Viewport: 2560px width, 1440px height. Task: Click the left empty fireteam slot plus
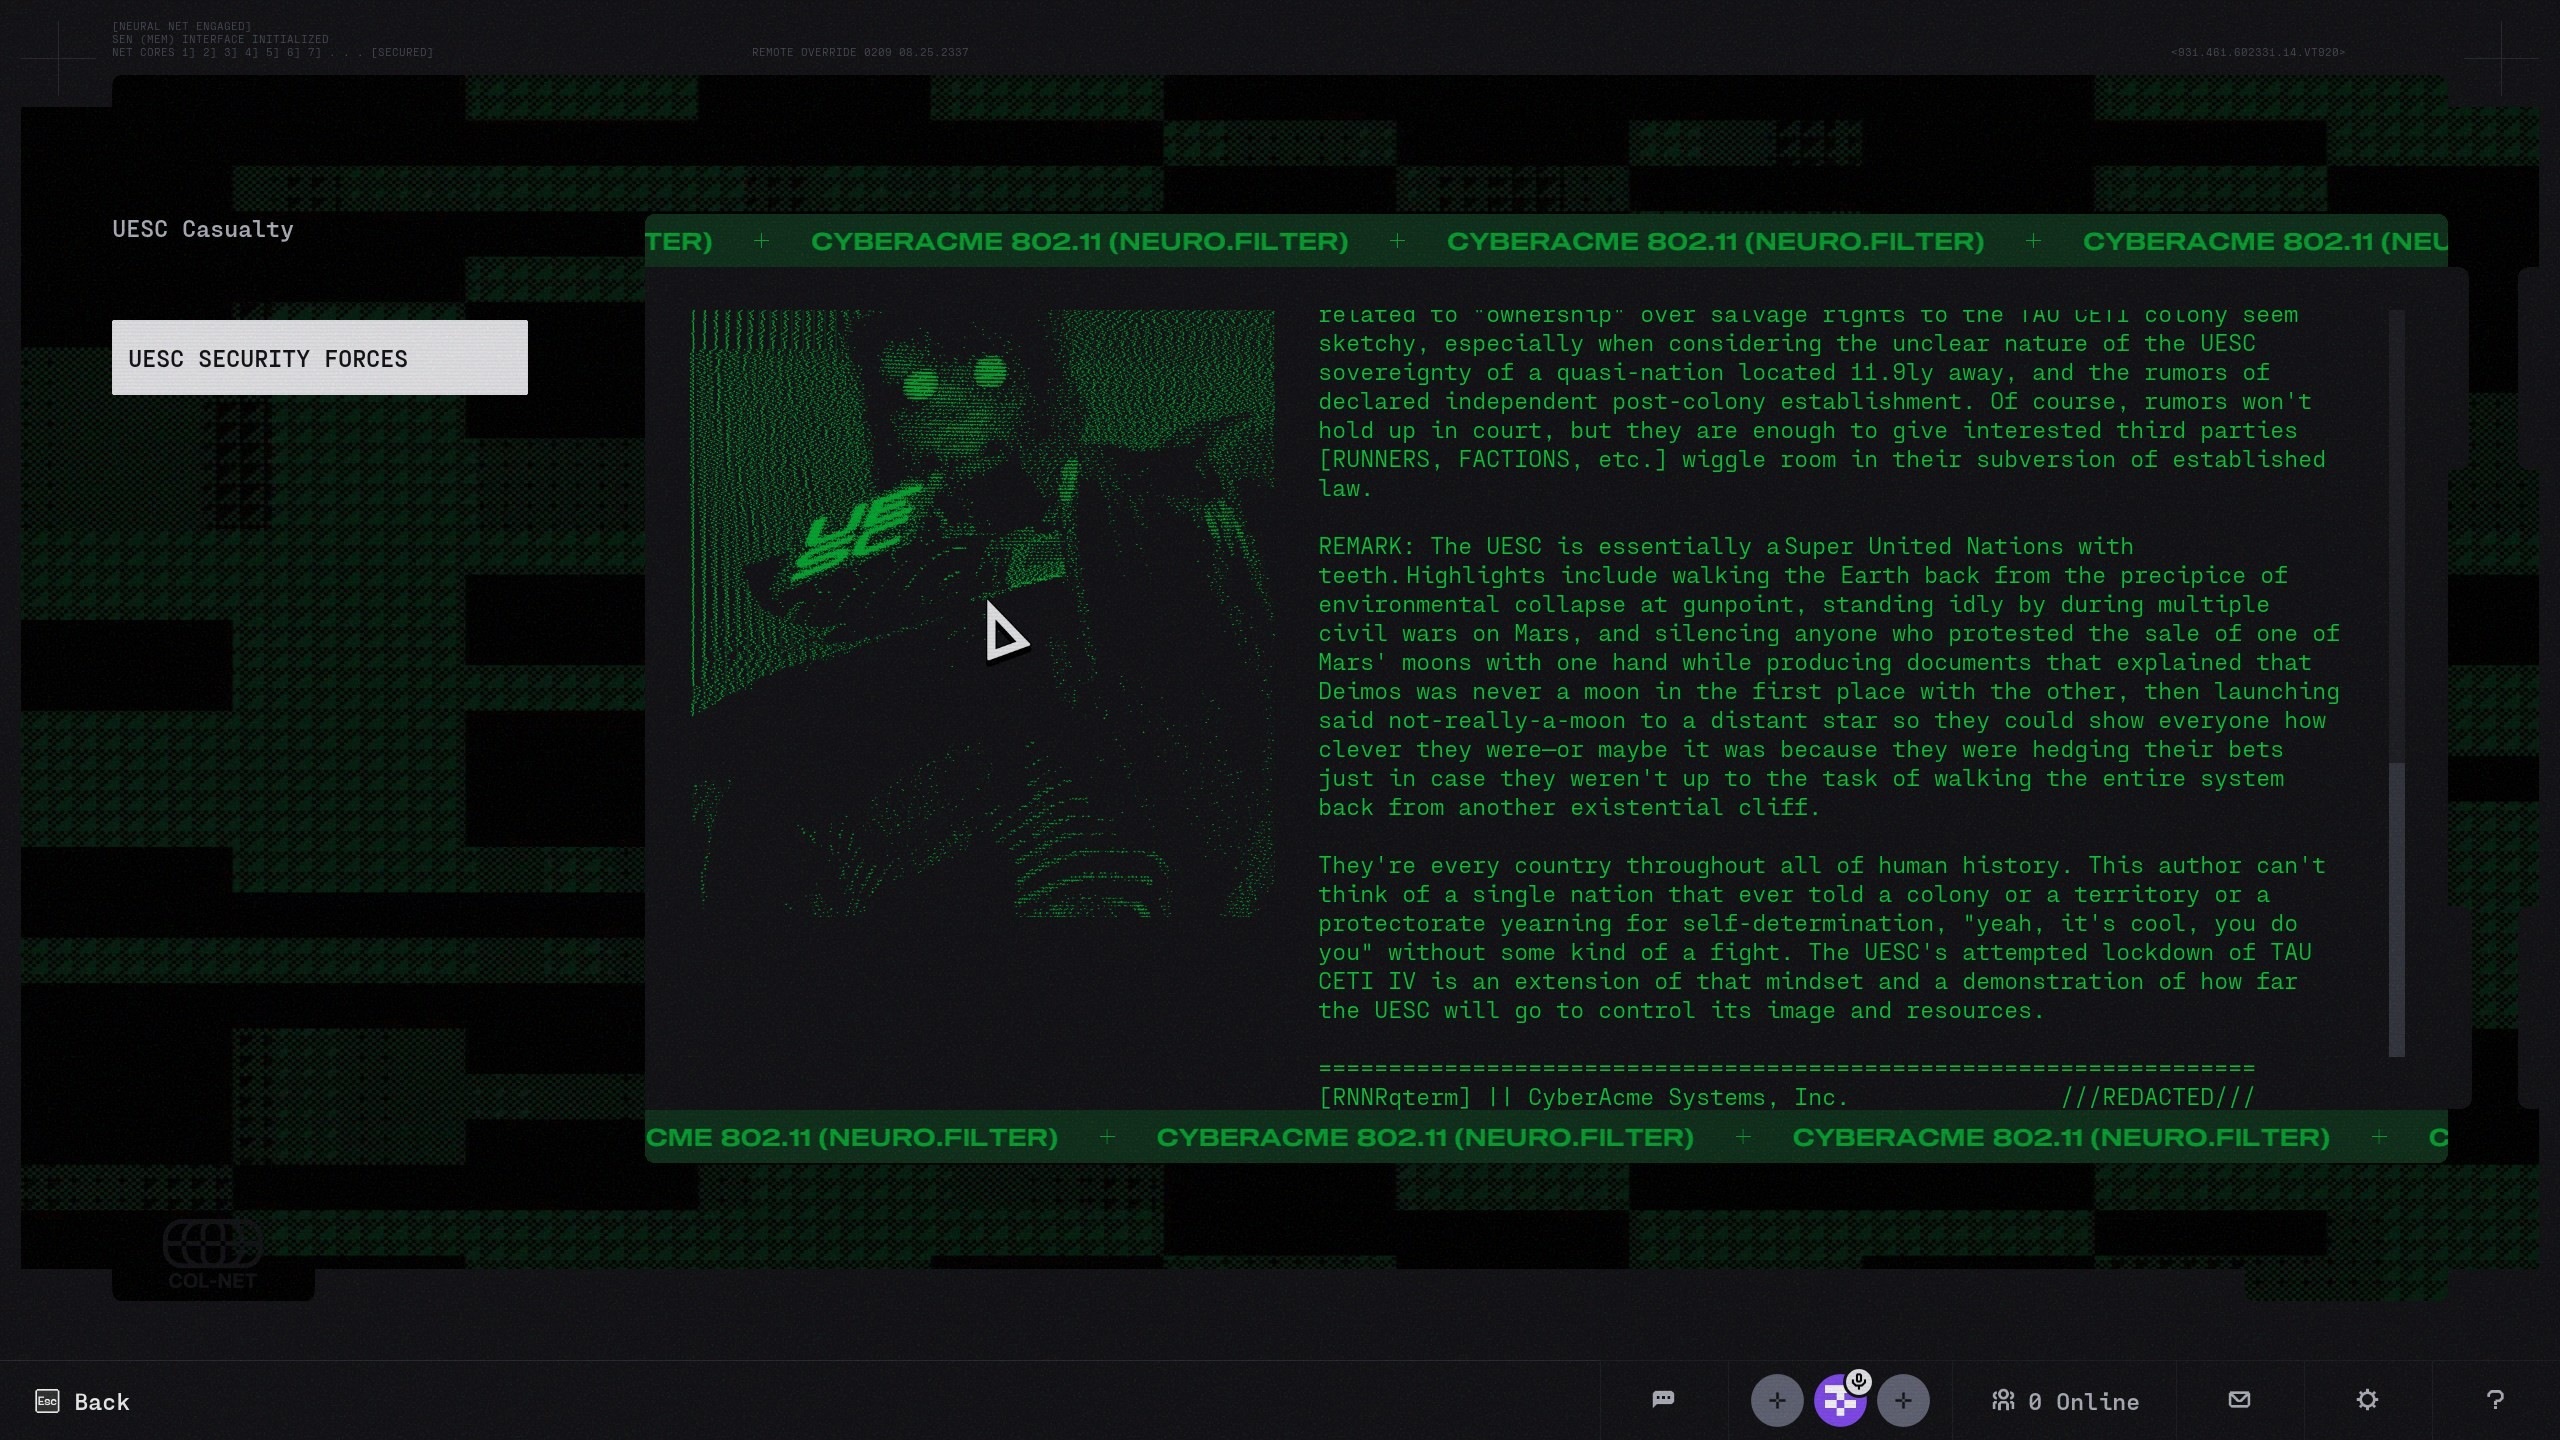pos(1777,1401)
